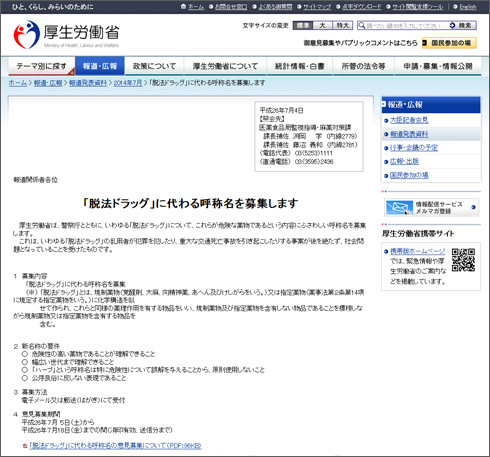Click the house icon beside ホーム
The image size is (490, 457).
pos(183,7)
